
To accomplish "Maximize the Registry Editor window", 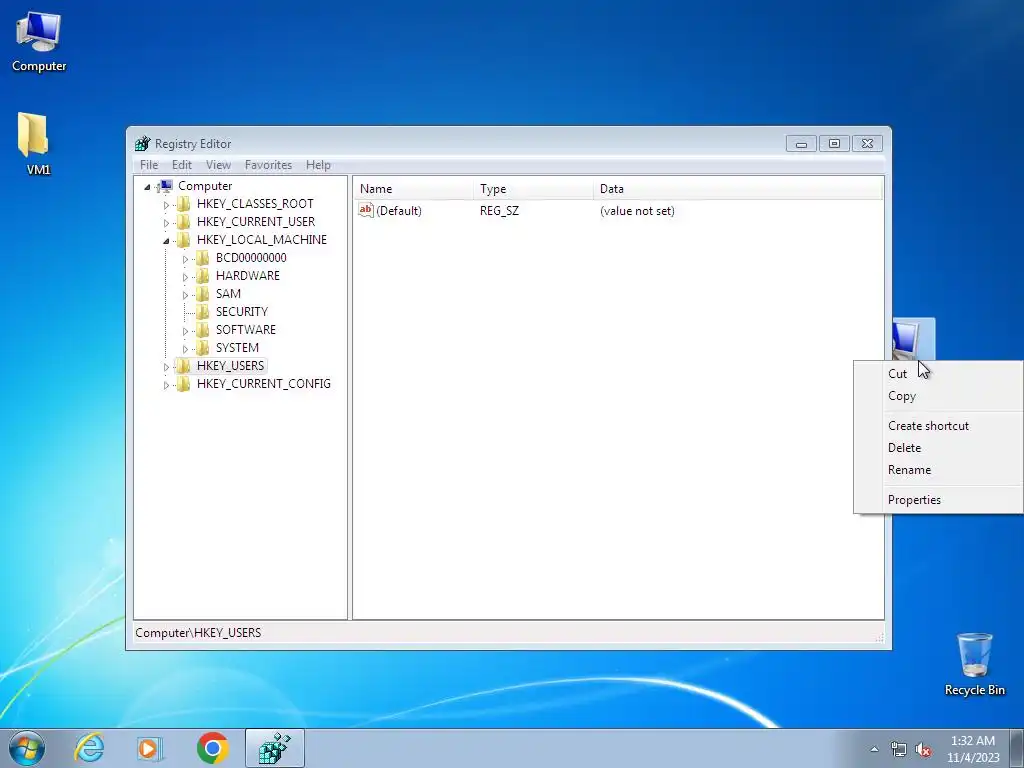I will coord(834,144).
